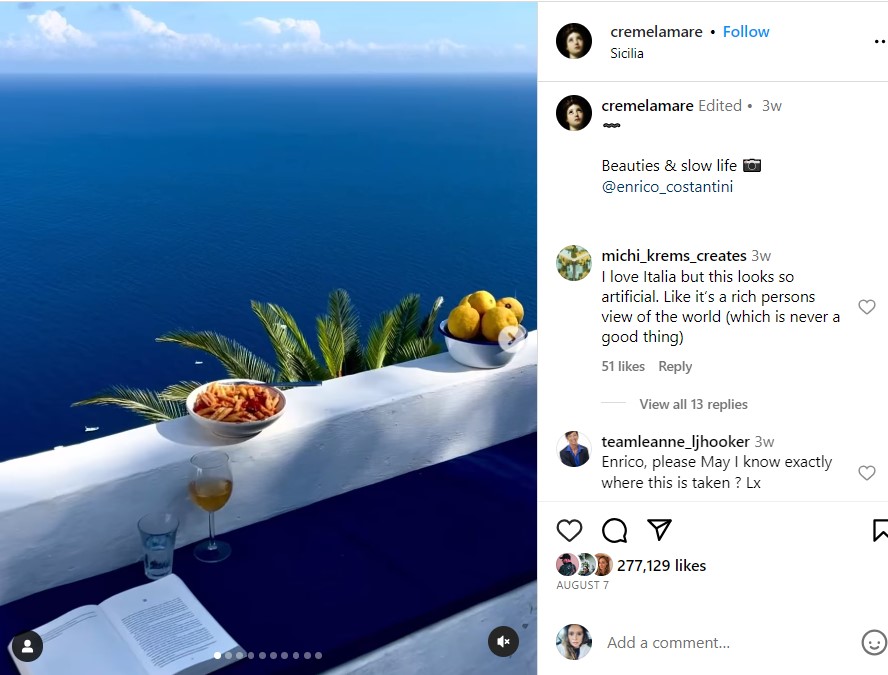Open Sicilia location link

coord(626,53)
